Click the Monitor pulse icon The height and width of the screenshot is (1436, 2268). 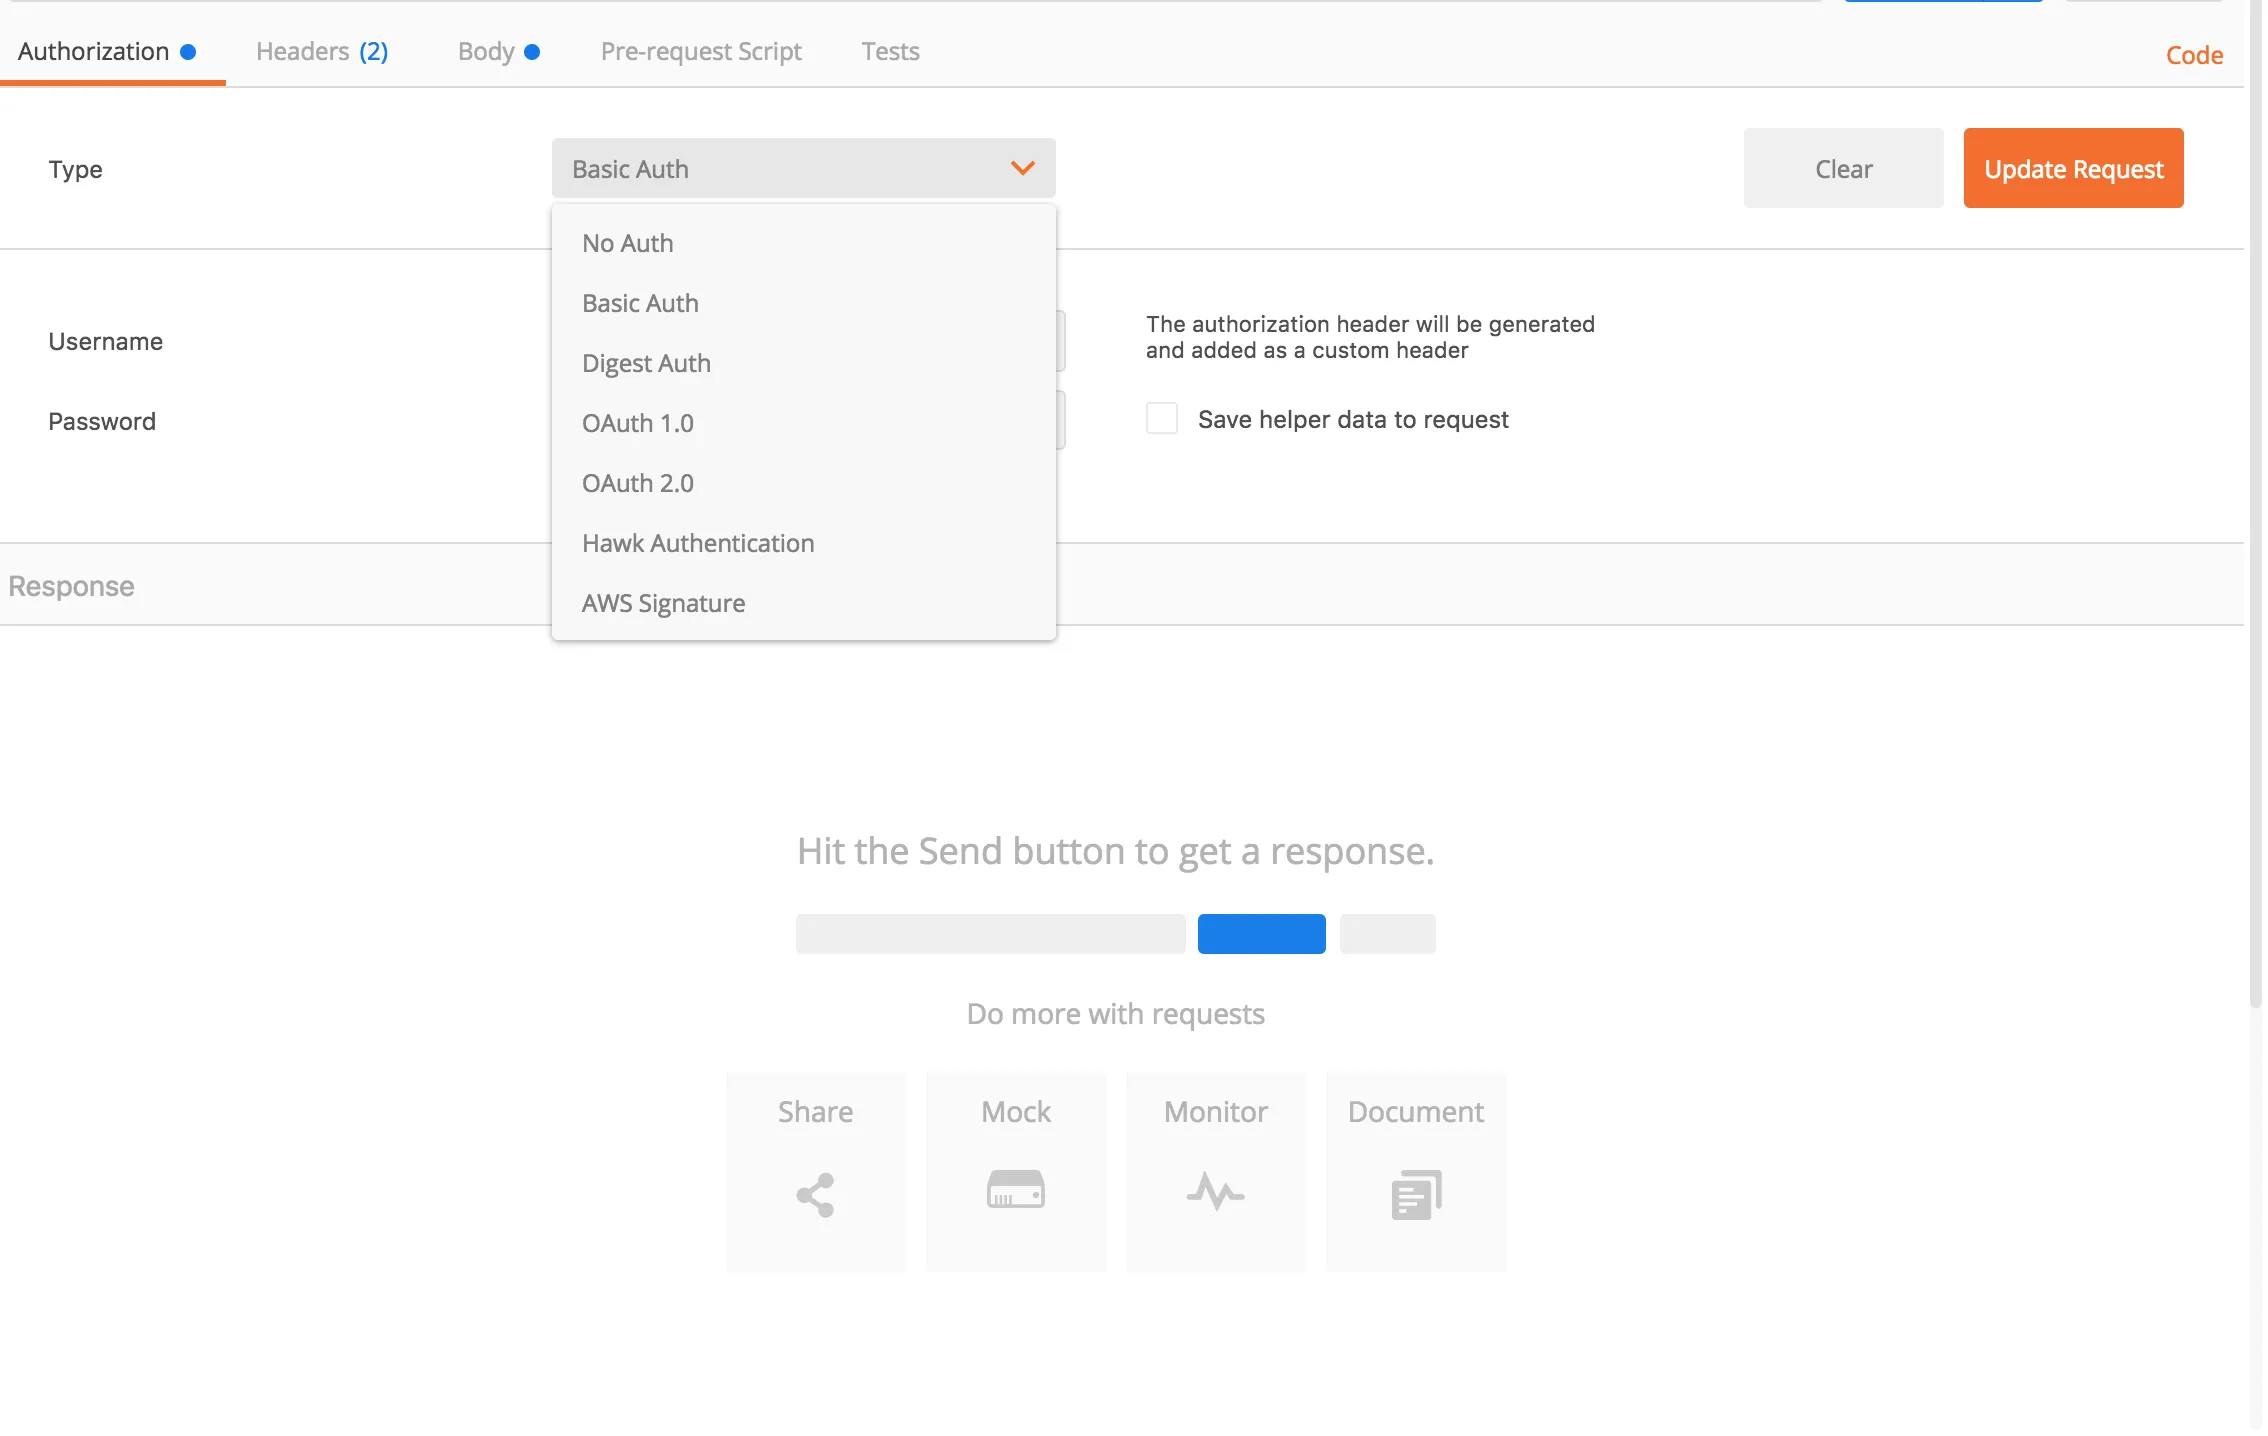[x=1215, y=1191]
